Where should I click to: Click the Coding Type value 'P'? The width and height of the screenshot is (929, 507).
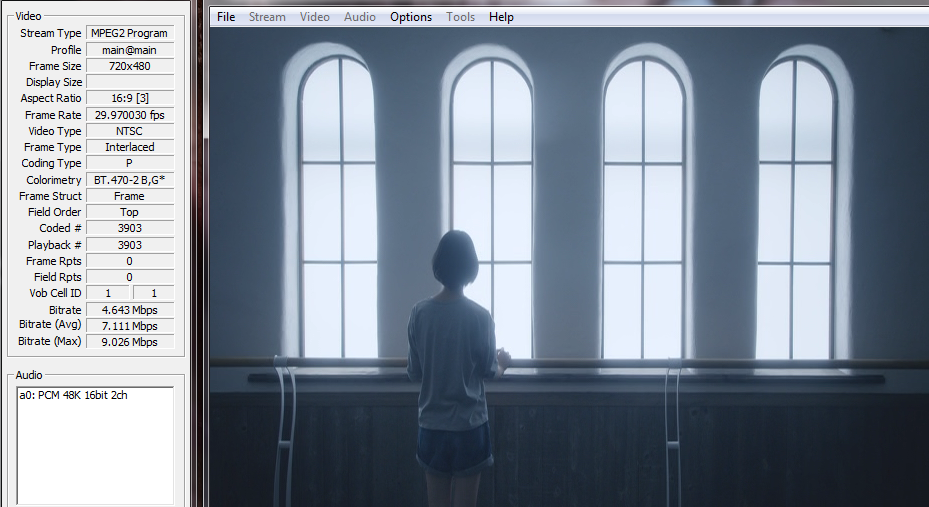coord(130,163)
